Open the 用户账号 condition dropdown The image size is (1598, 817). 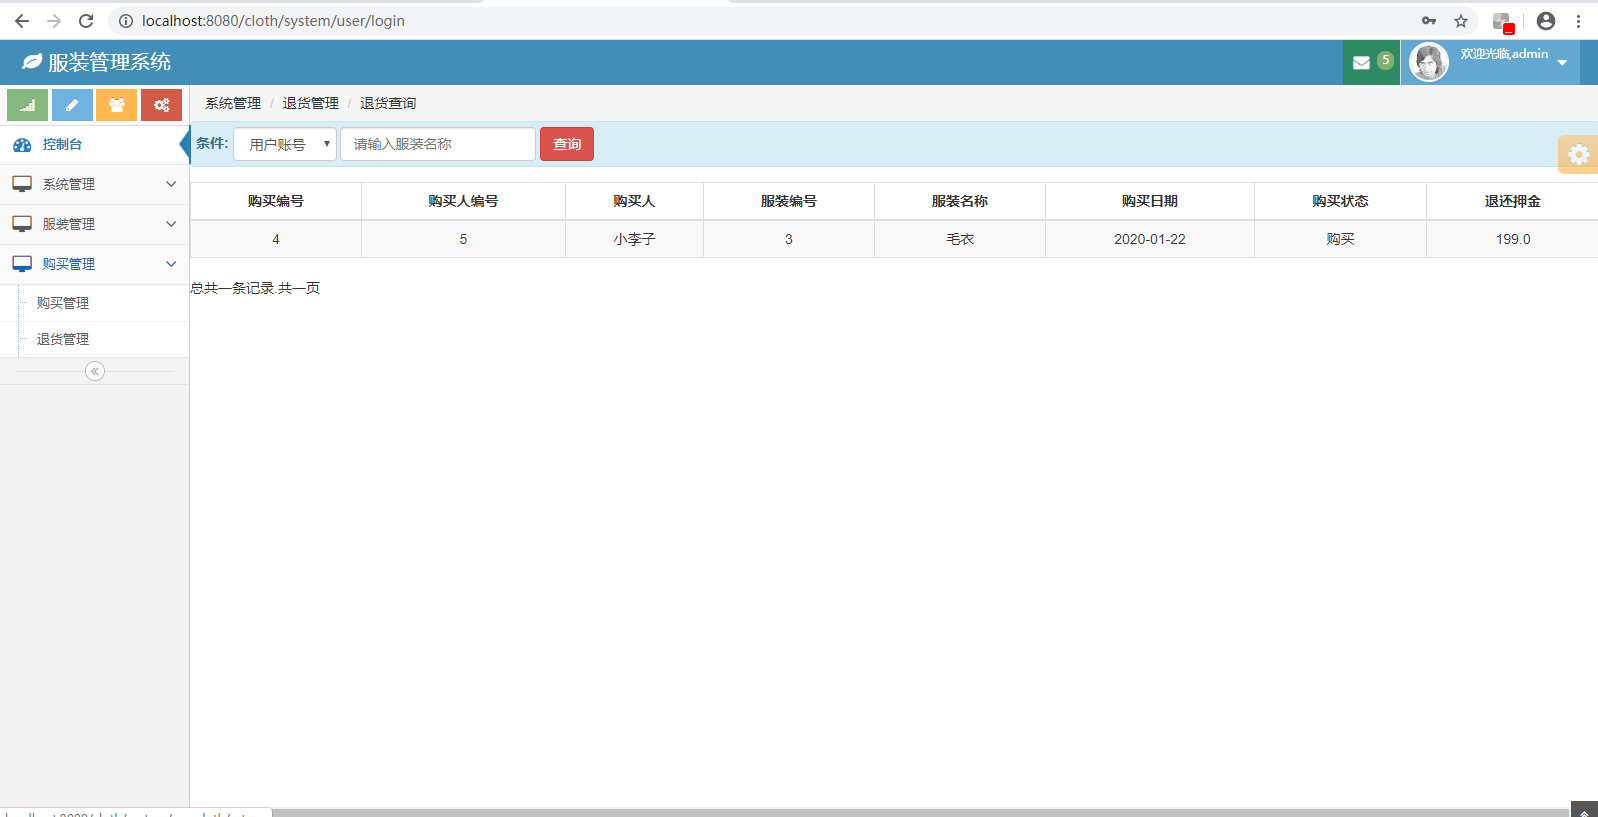285,144
